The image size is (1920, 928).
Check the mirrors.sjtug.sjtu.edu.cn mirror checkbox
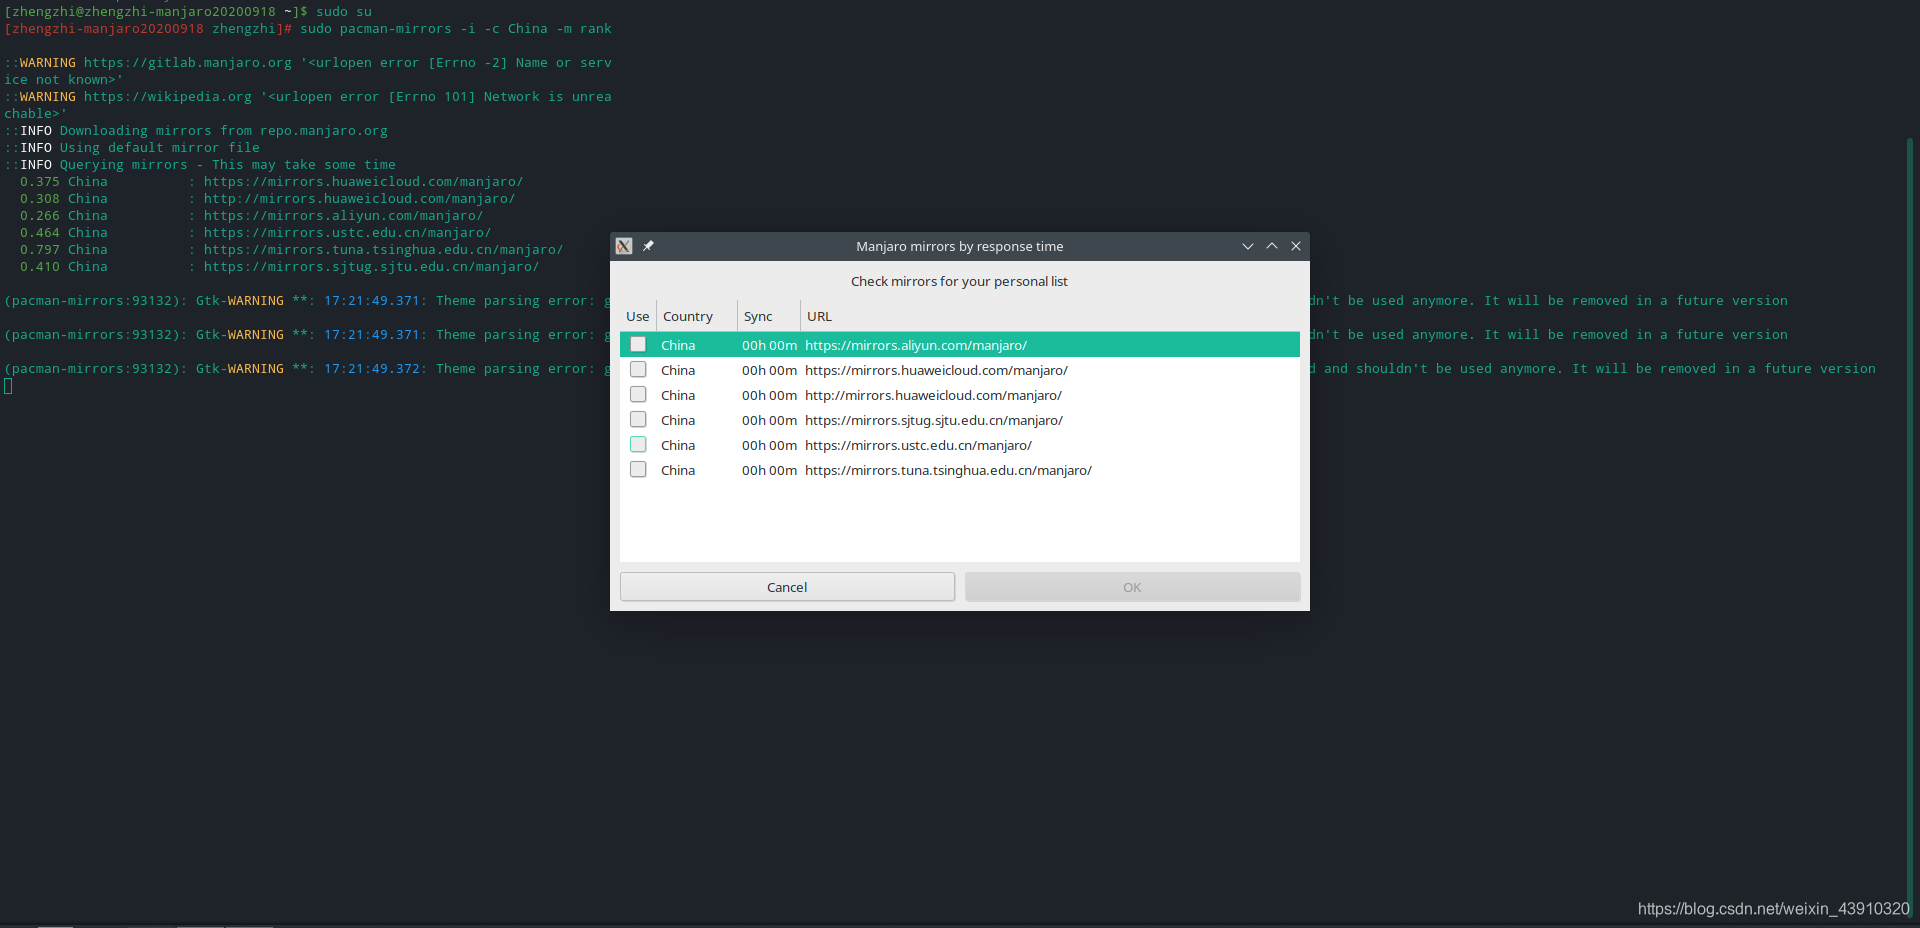coord(638,419)
